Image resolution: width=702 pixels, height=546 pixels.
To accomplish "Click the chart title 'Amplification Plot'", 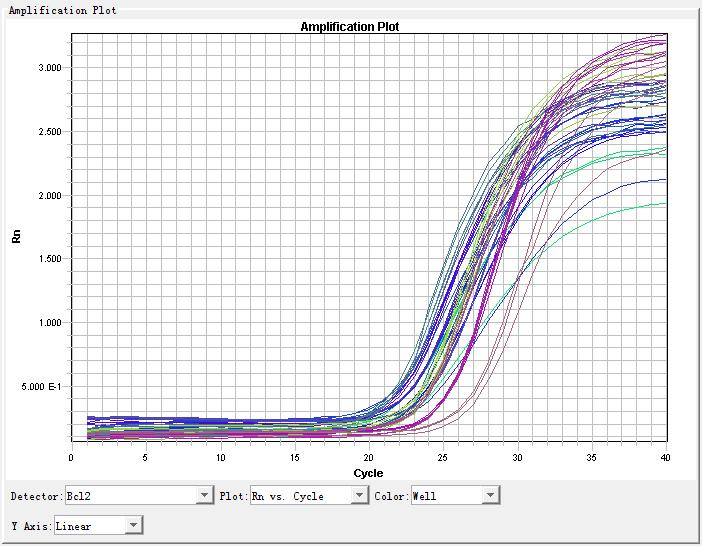I will coord(350,27).
